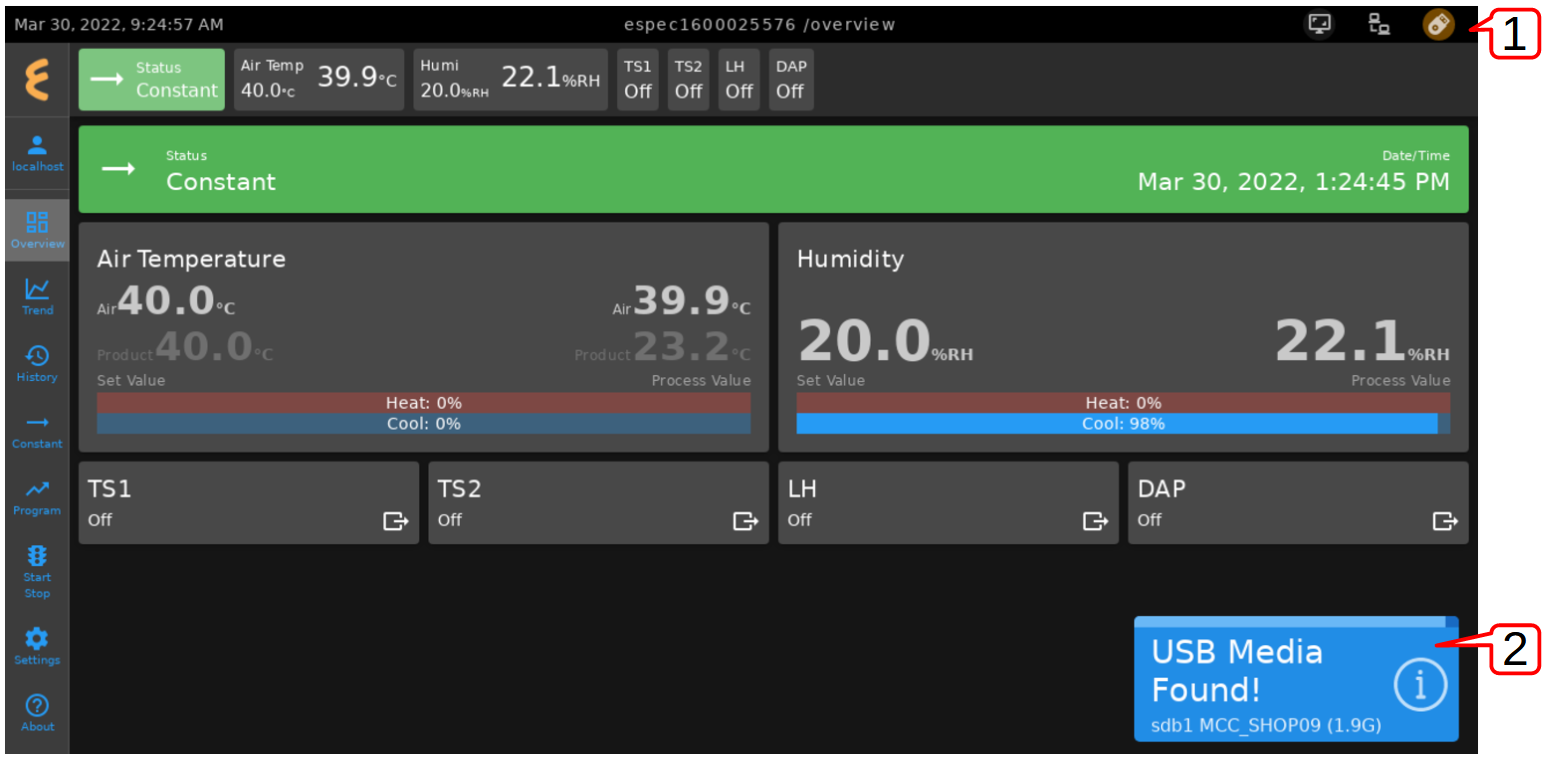
Task: Click the small Status Constant tile
Action: coord(152,79)
